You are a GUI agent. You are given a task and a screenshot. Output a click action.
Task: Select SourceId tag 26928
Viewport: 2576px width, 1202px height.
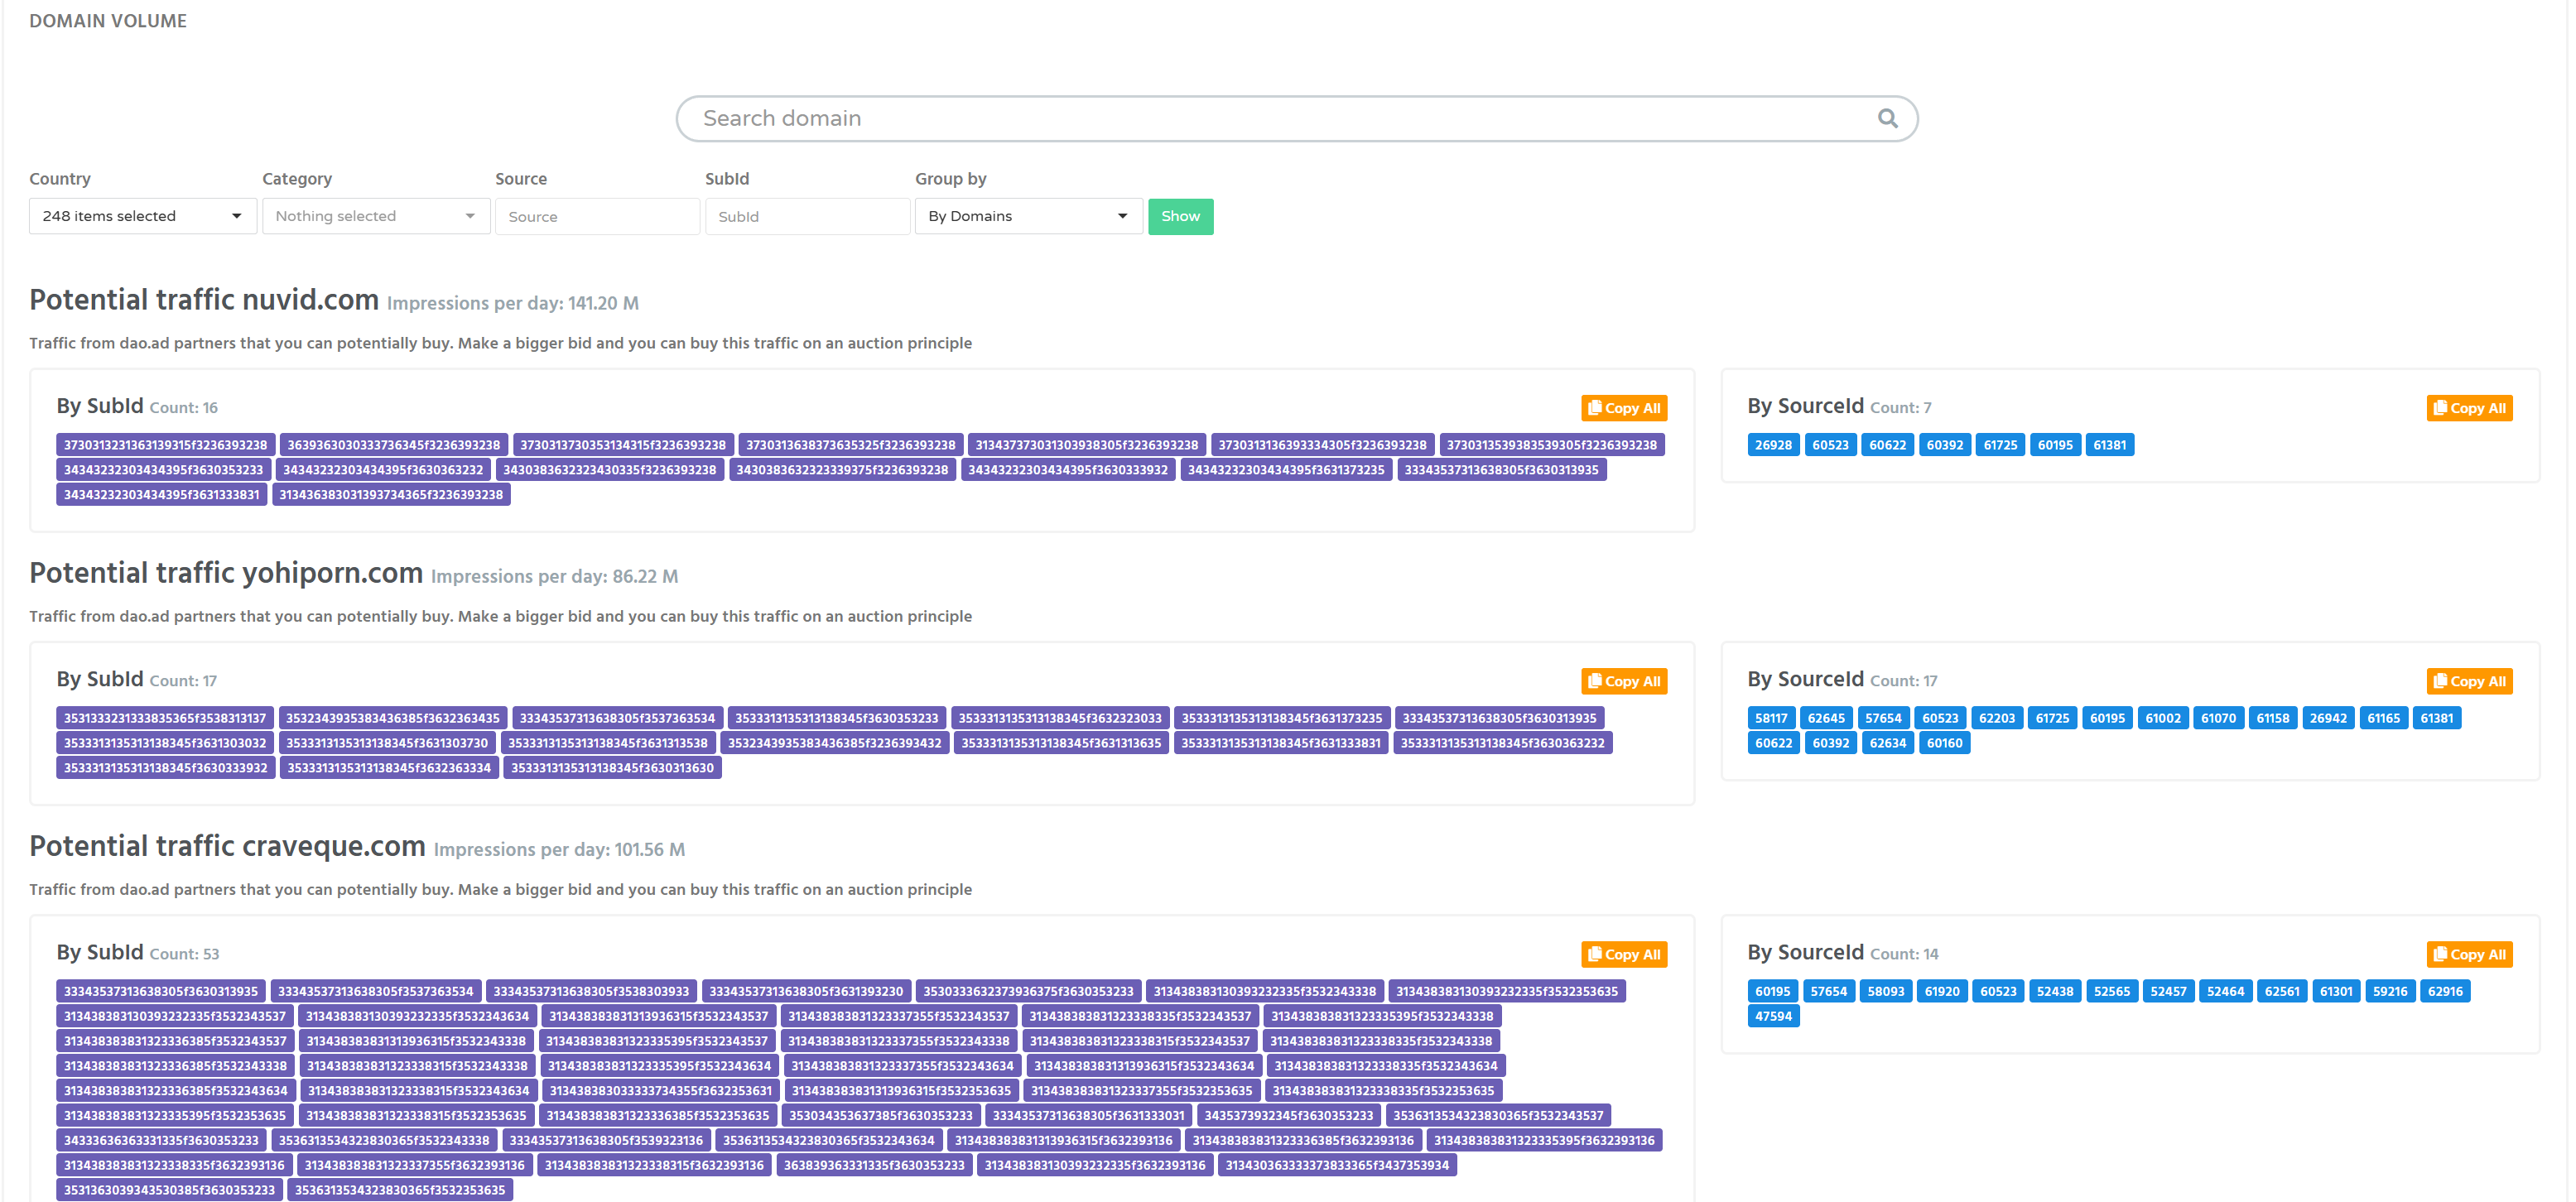(x=1773, y=445)
